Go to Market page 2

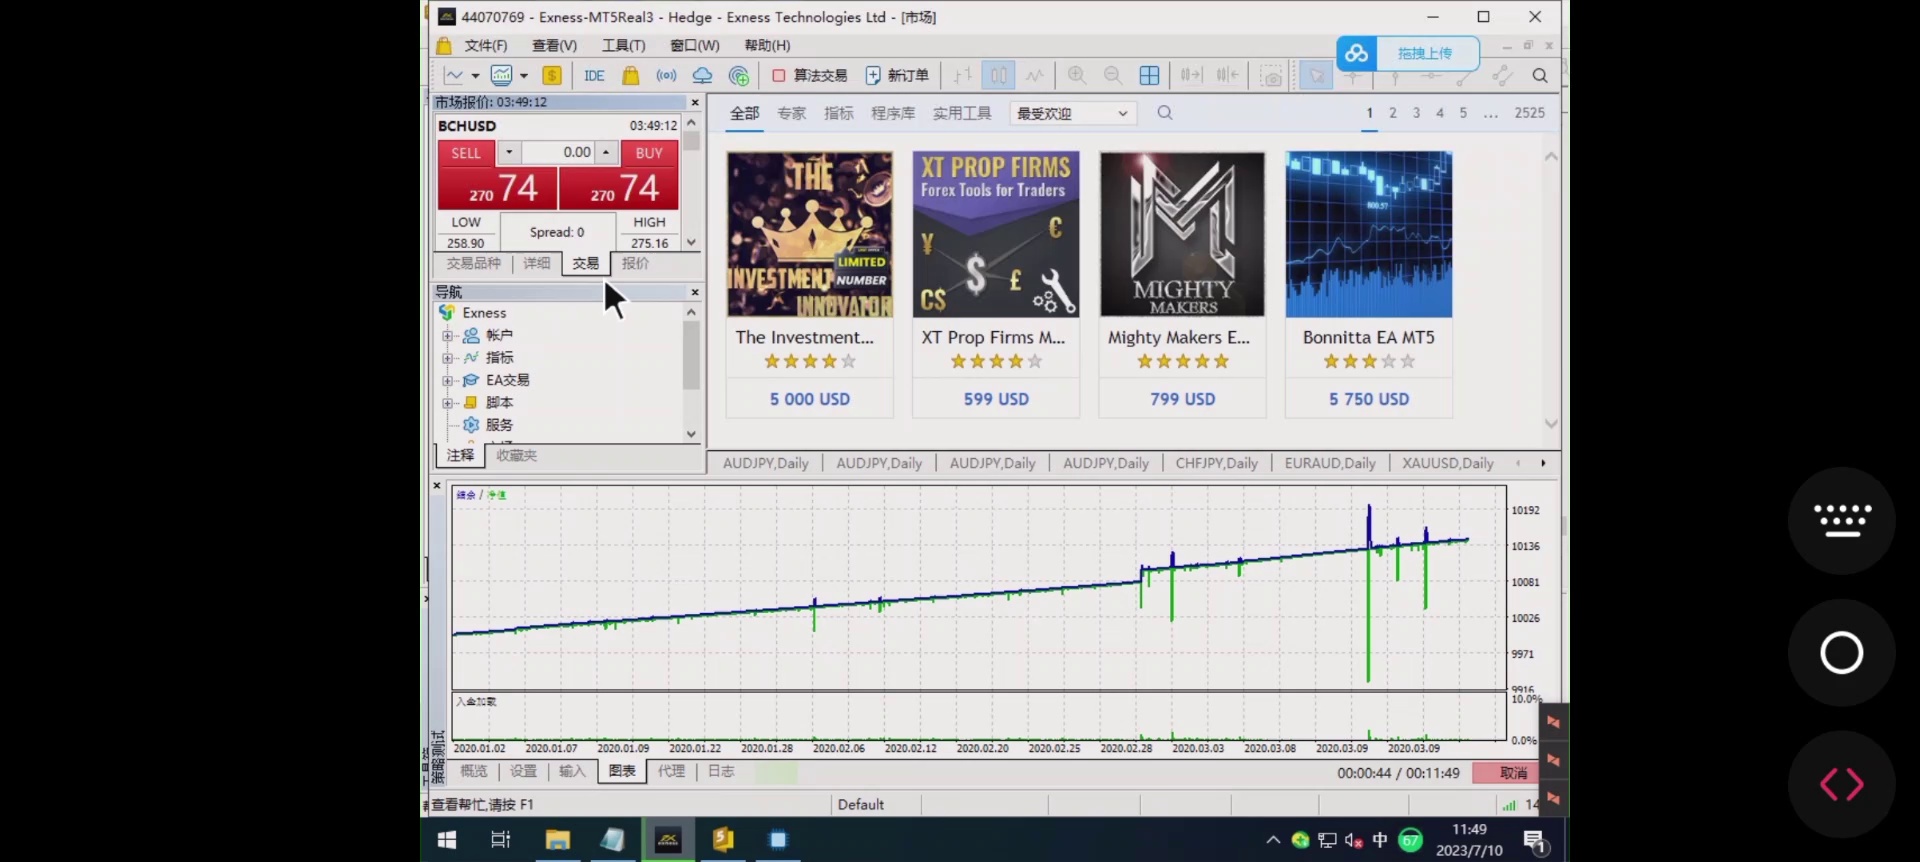click(1393, 113)
